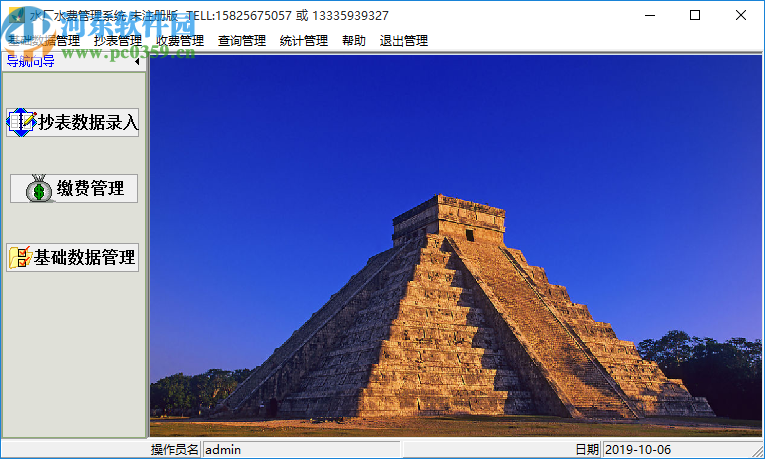Click the 抄表数据录入 button
Viewport: 765px width, 459px height.
[x=73, y=122]
